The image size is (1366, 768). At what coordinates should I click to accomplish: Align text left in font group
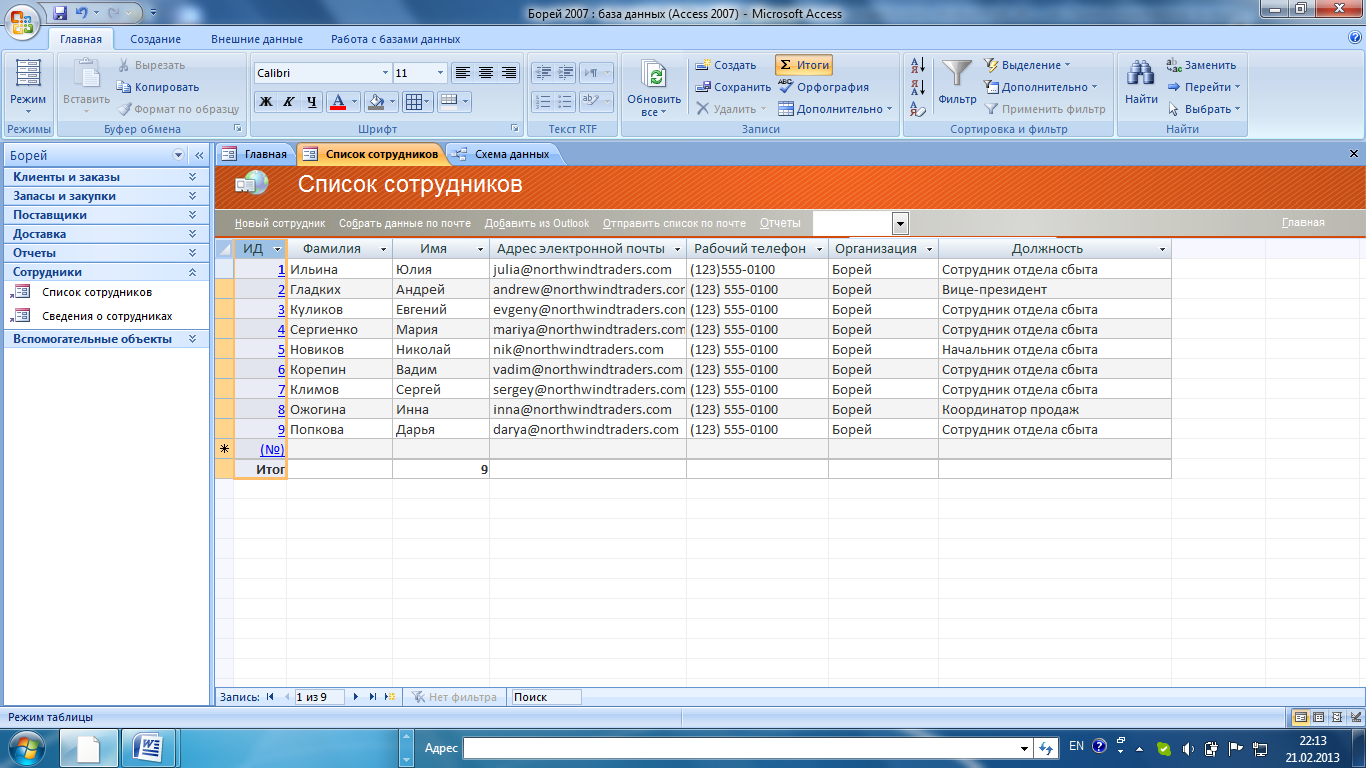pos(462,73)
